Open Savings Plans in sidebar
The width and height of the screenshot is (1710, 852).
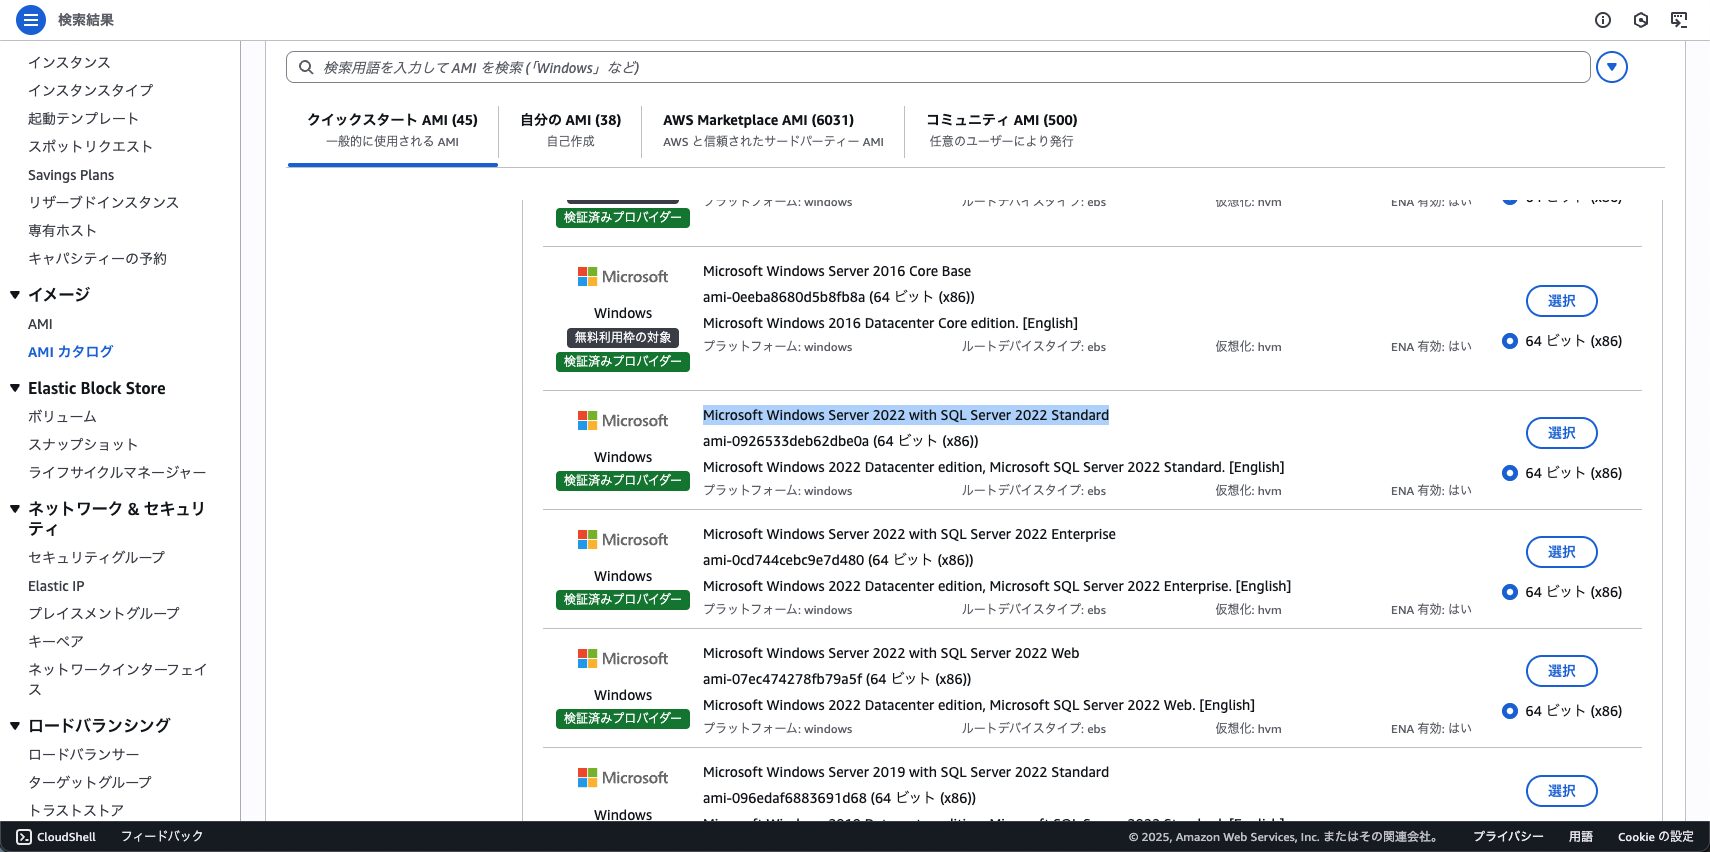[71, 175]
